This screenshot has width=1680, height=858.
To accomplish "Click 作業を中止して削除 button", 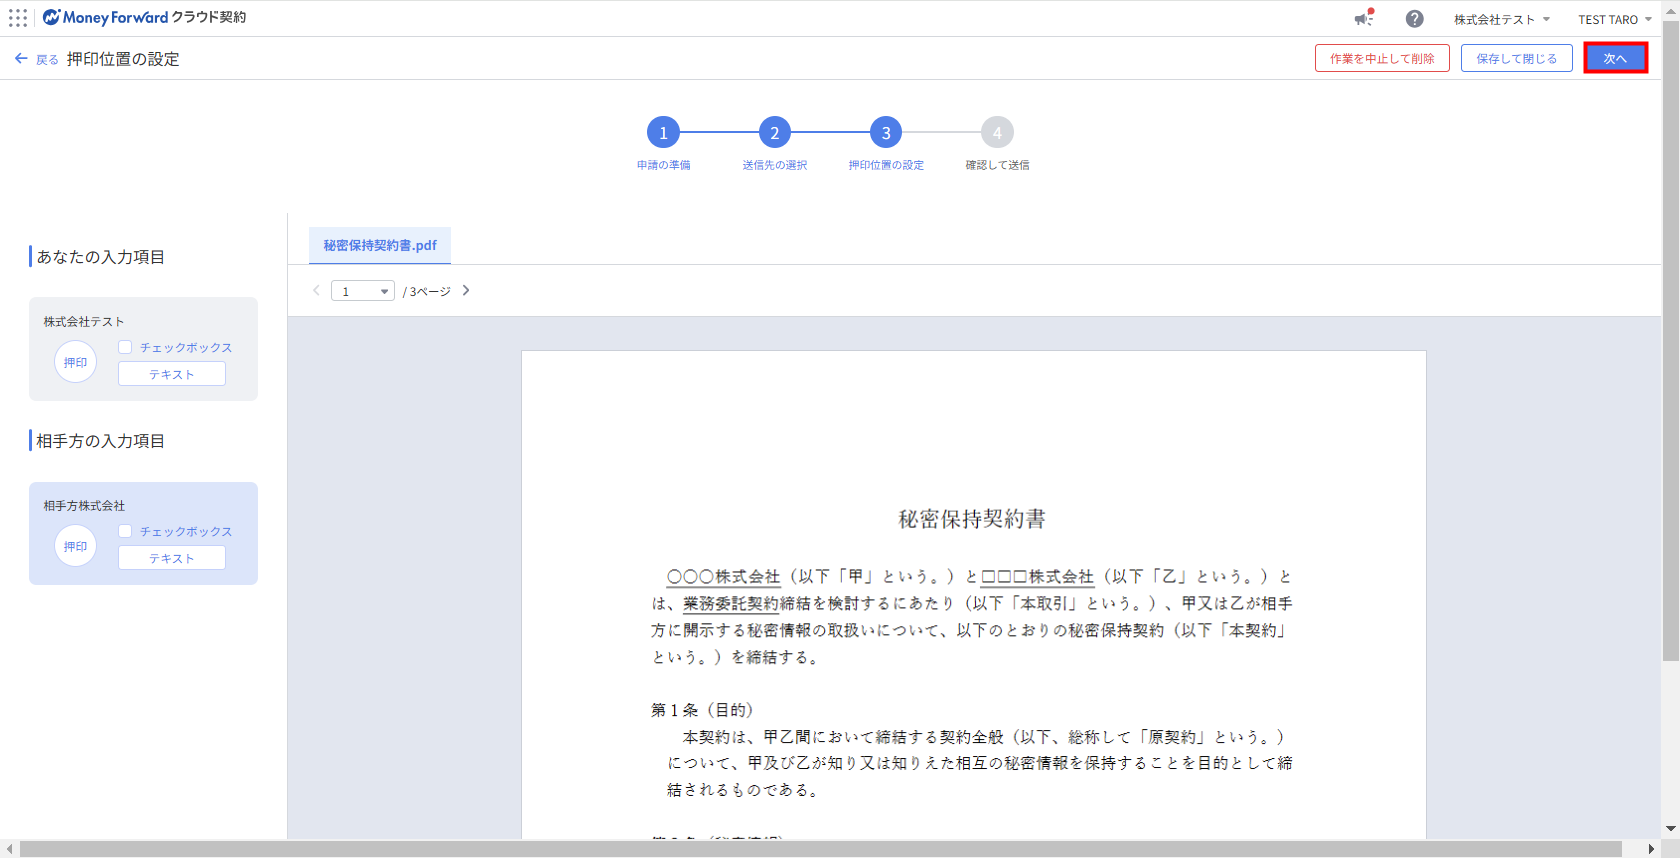I will click(x=1382, y=58).
